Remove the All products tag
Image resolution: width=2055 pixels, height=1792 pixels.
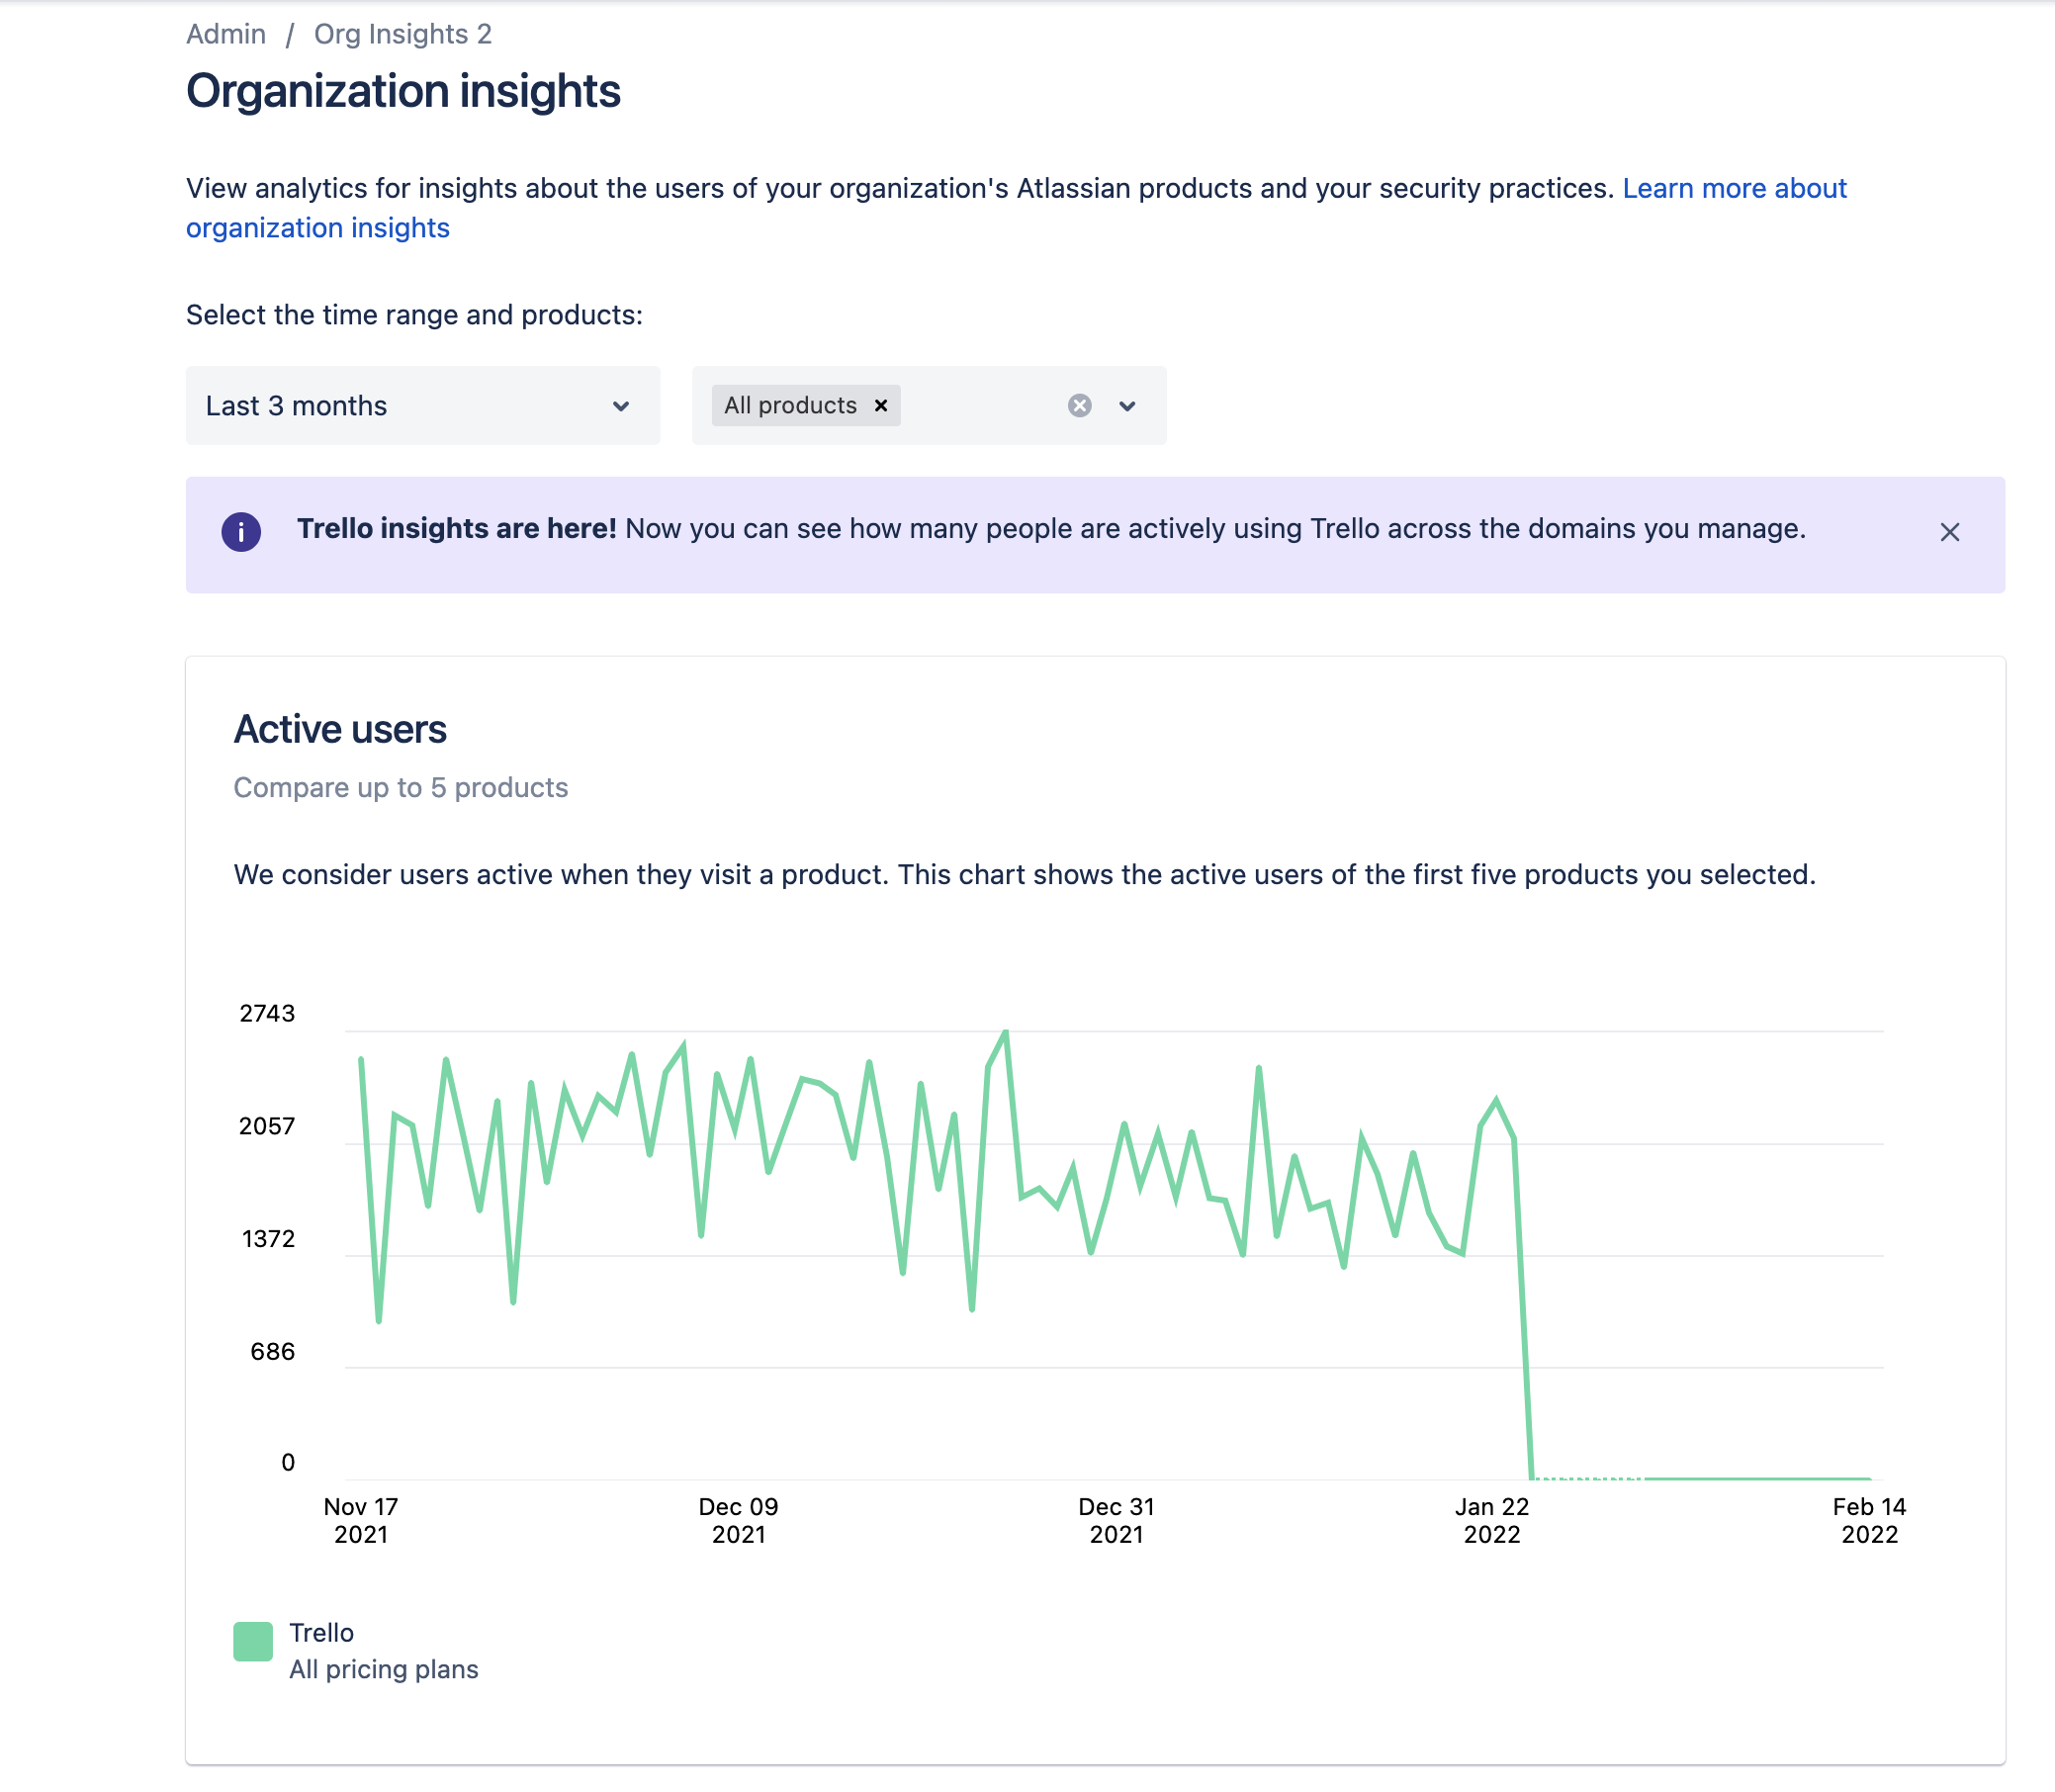click(881, 405)
